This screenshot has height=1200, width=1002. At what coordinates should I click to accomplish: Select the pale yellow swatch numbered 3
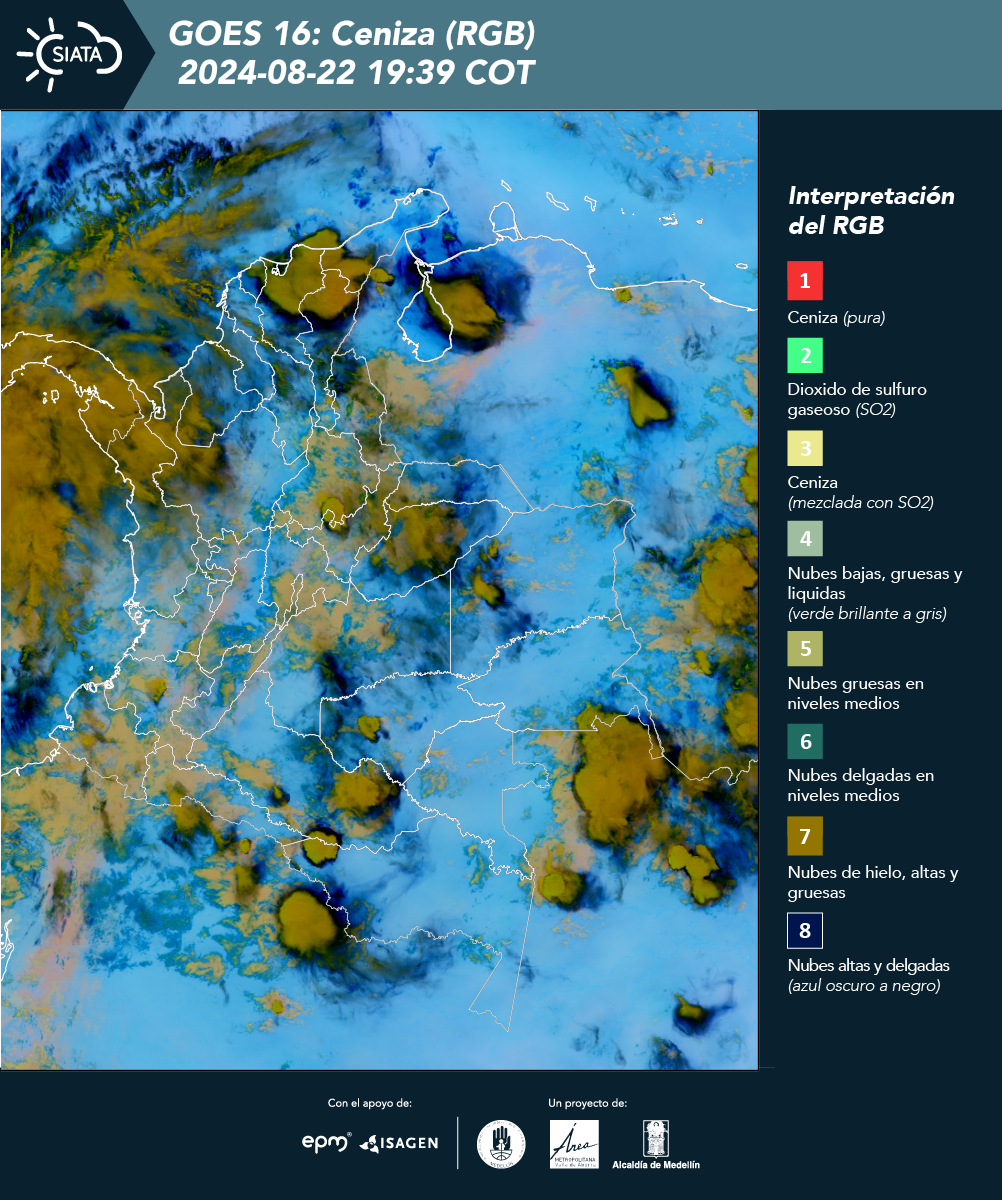tap(805, 448)
